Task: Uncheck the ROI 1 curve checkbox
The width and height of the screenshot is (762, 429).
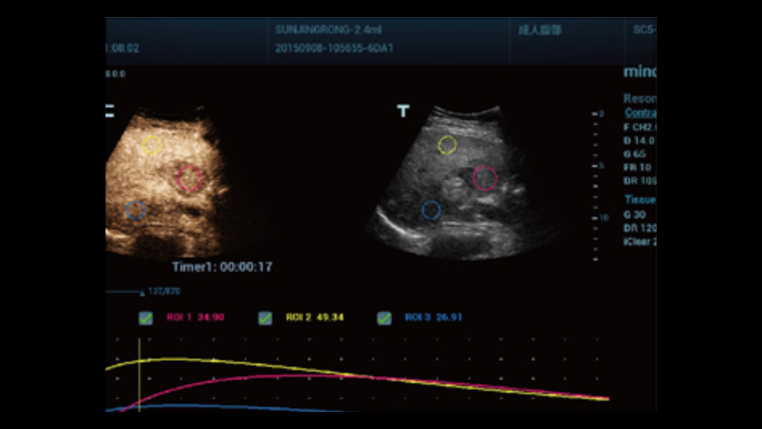Action: [x=146, y=318]
